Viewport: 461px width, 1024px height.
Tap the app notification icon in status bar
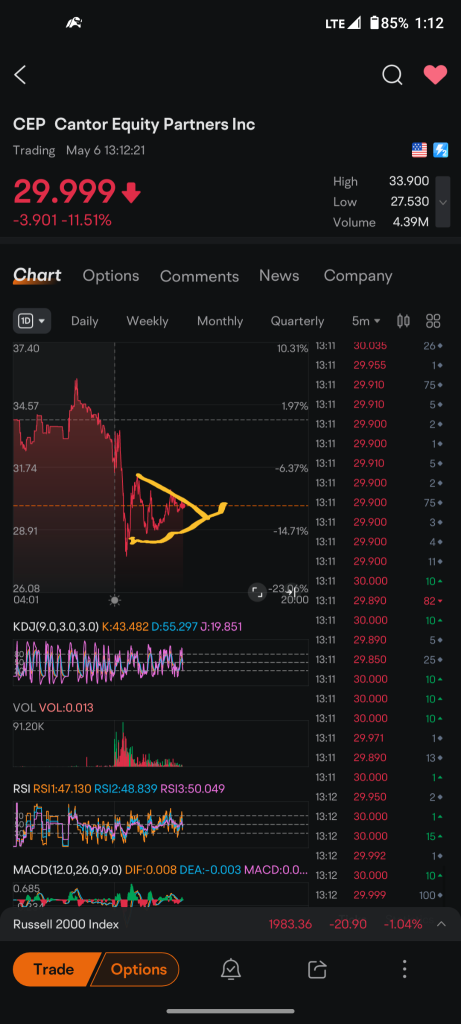point(74,24)
